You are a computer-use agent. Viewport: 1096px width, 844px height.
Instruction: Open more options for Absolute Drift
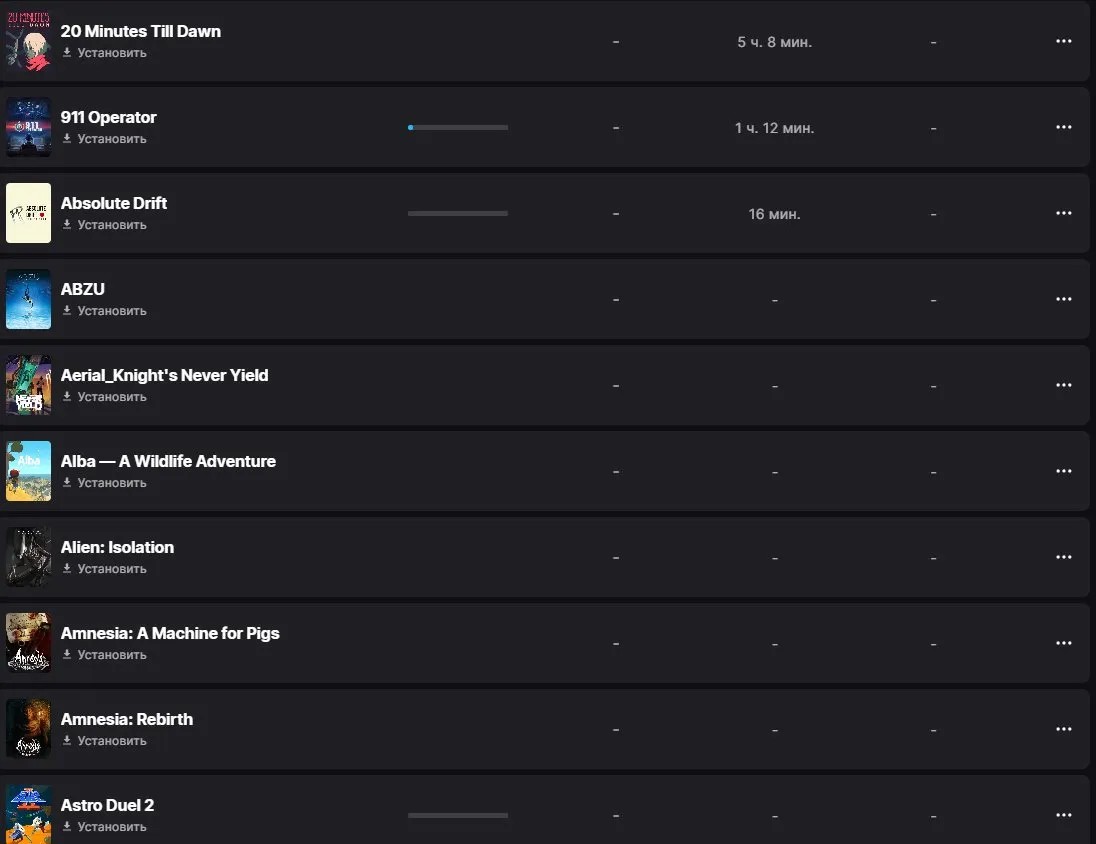[1063, 213]
